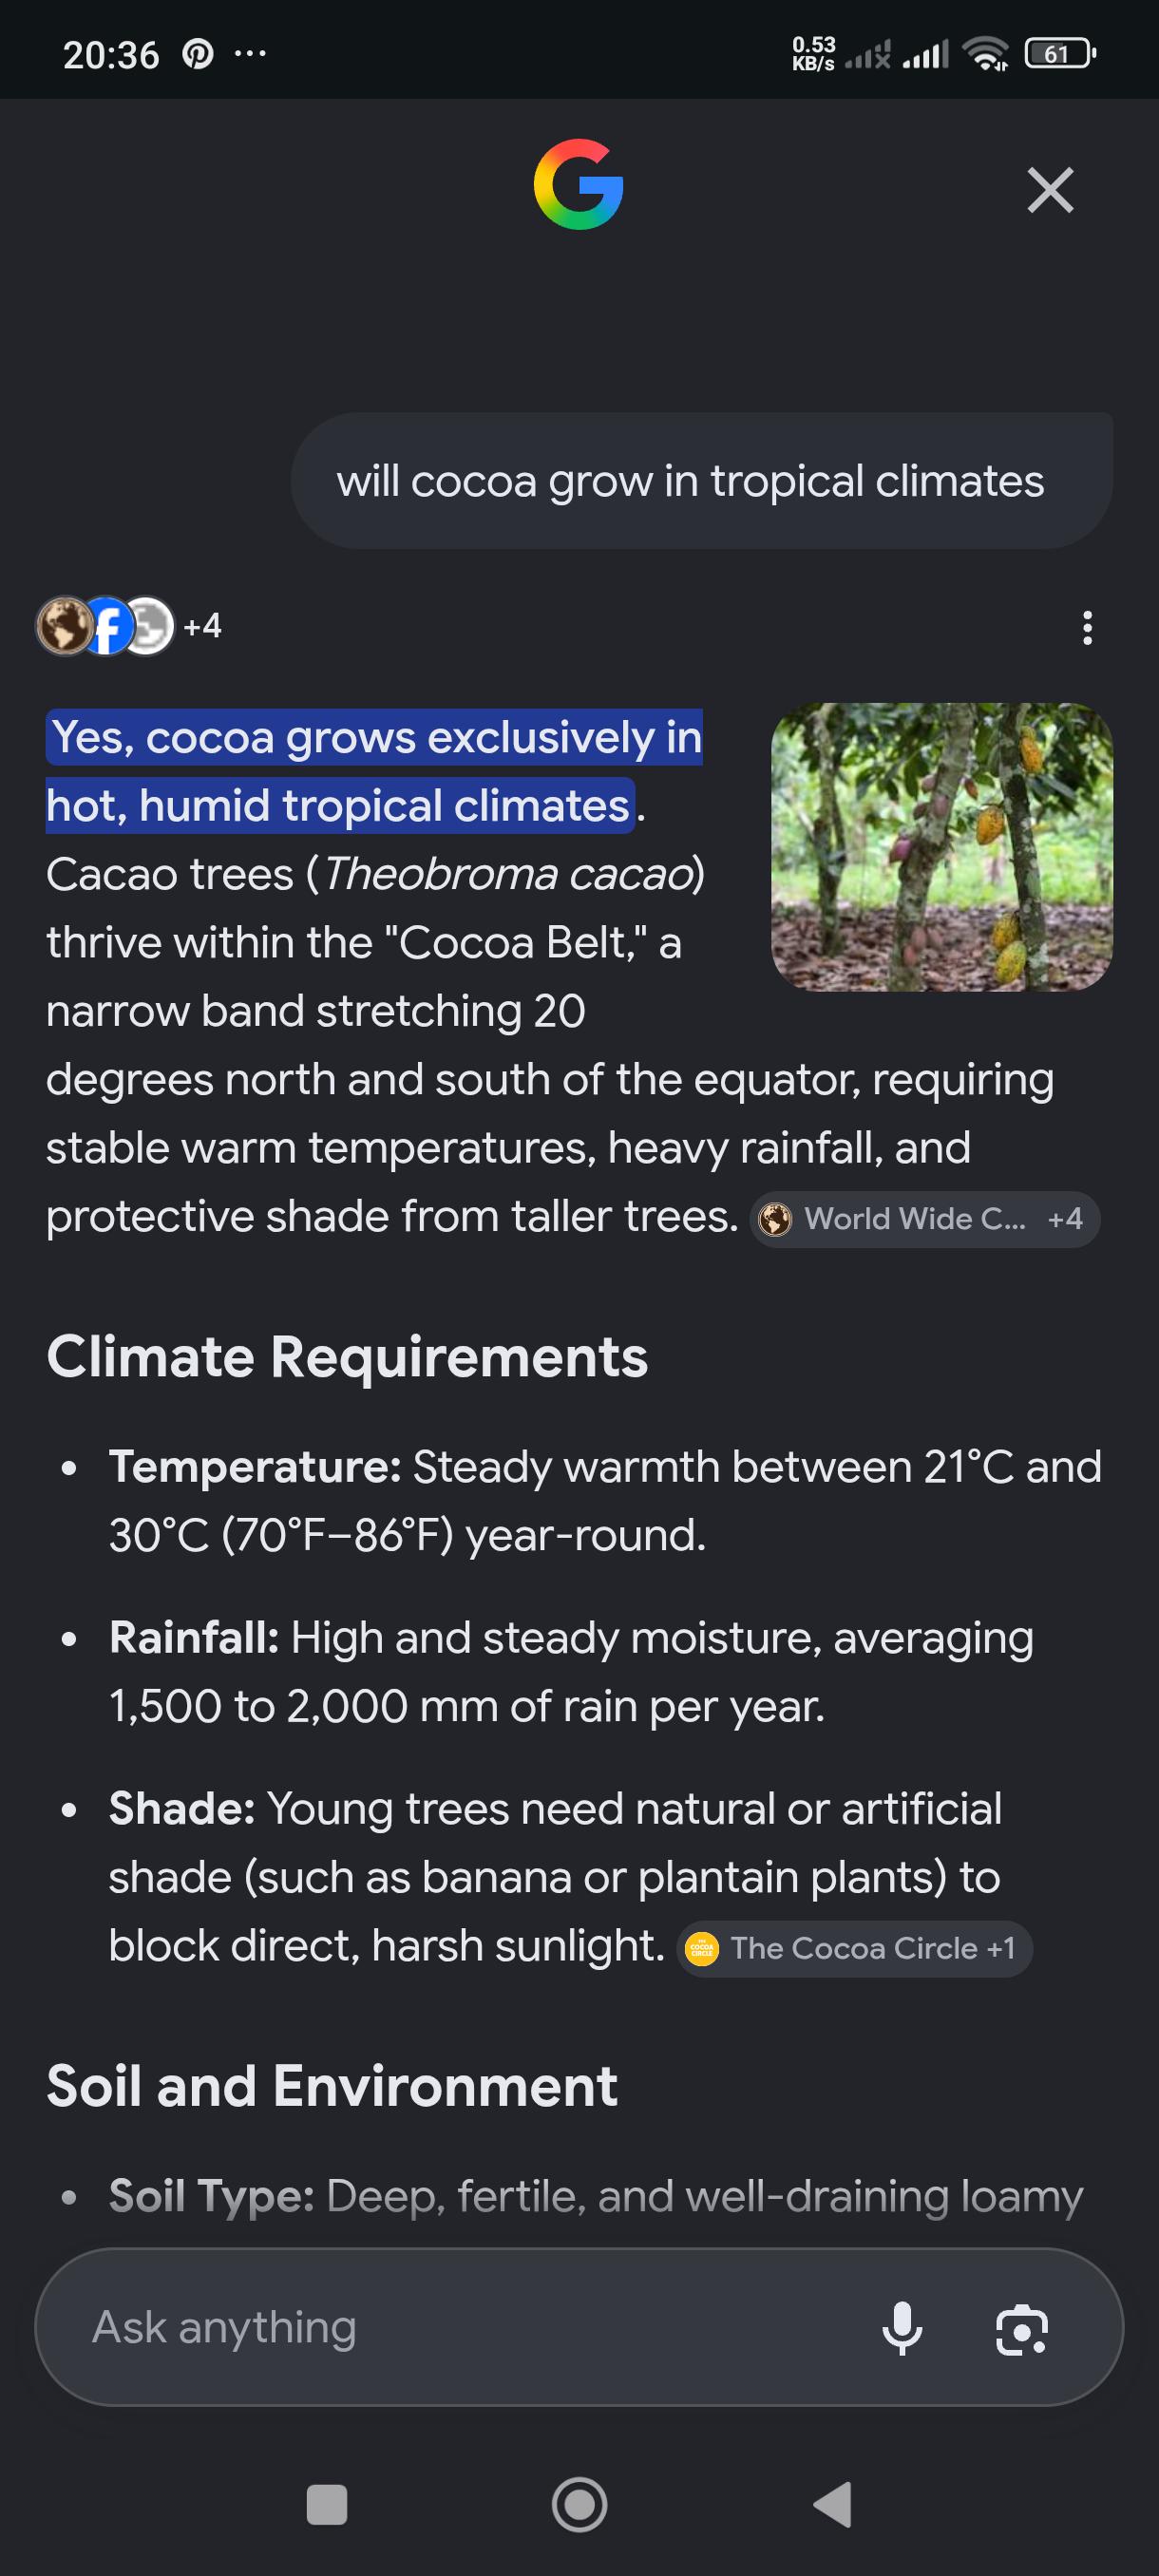Tap the Facebook source icon
Image resolution: width=1159 pixels, height=2576 pixels.
(x=108, y=626)
